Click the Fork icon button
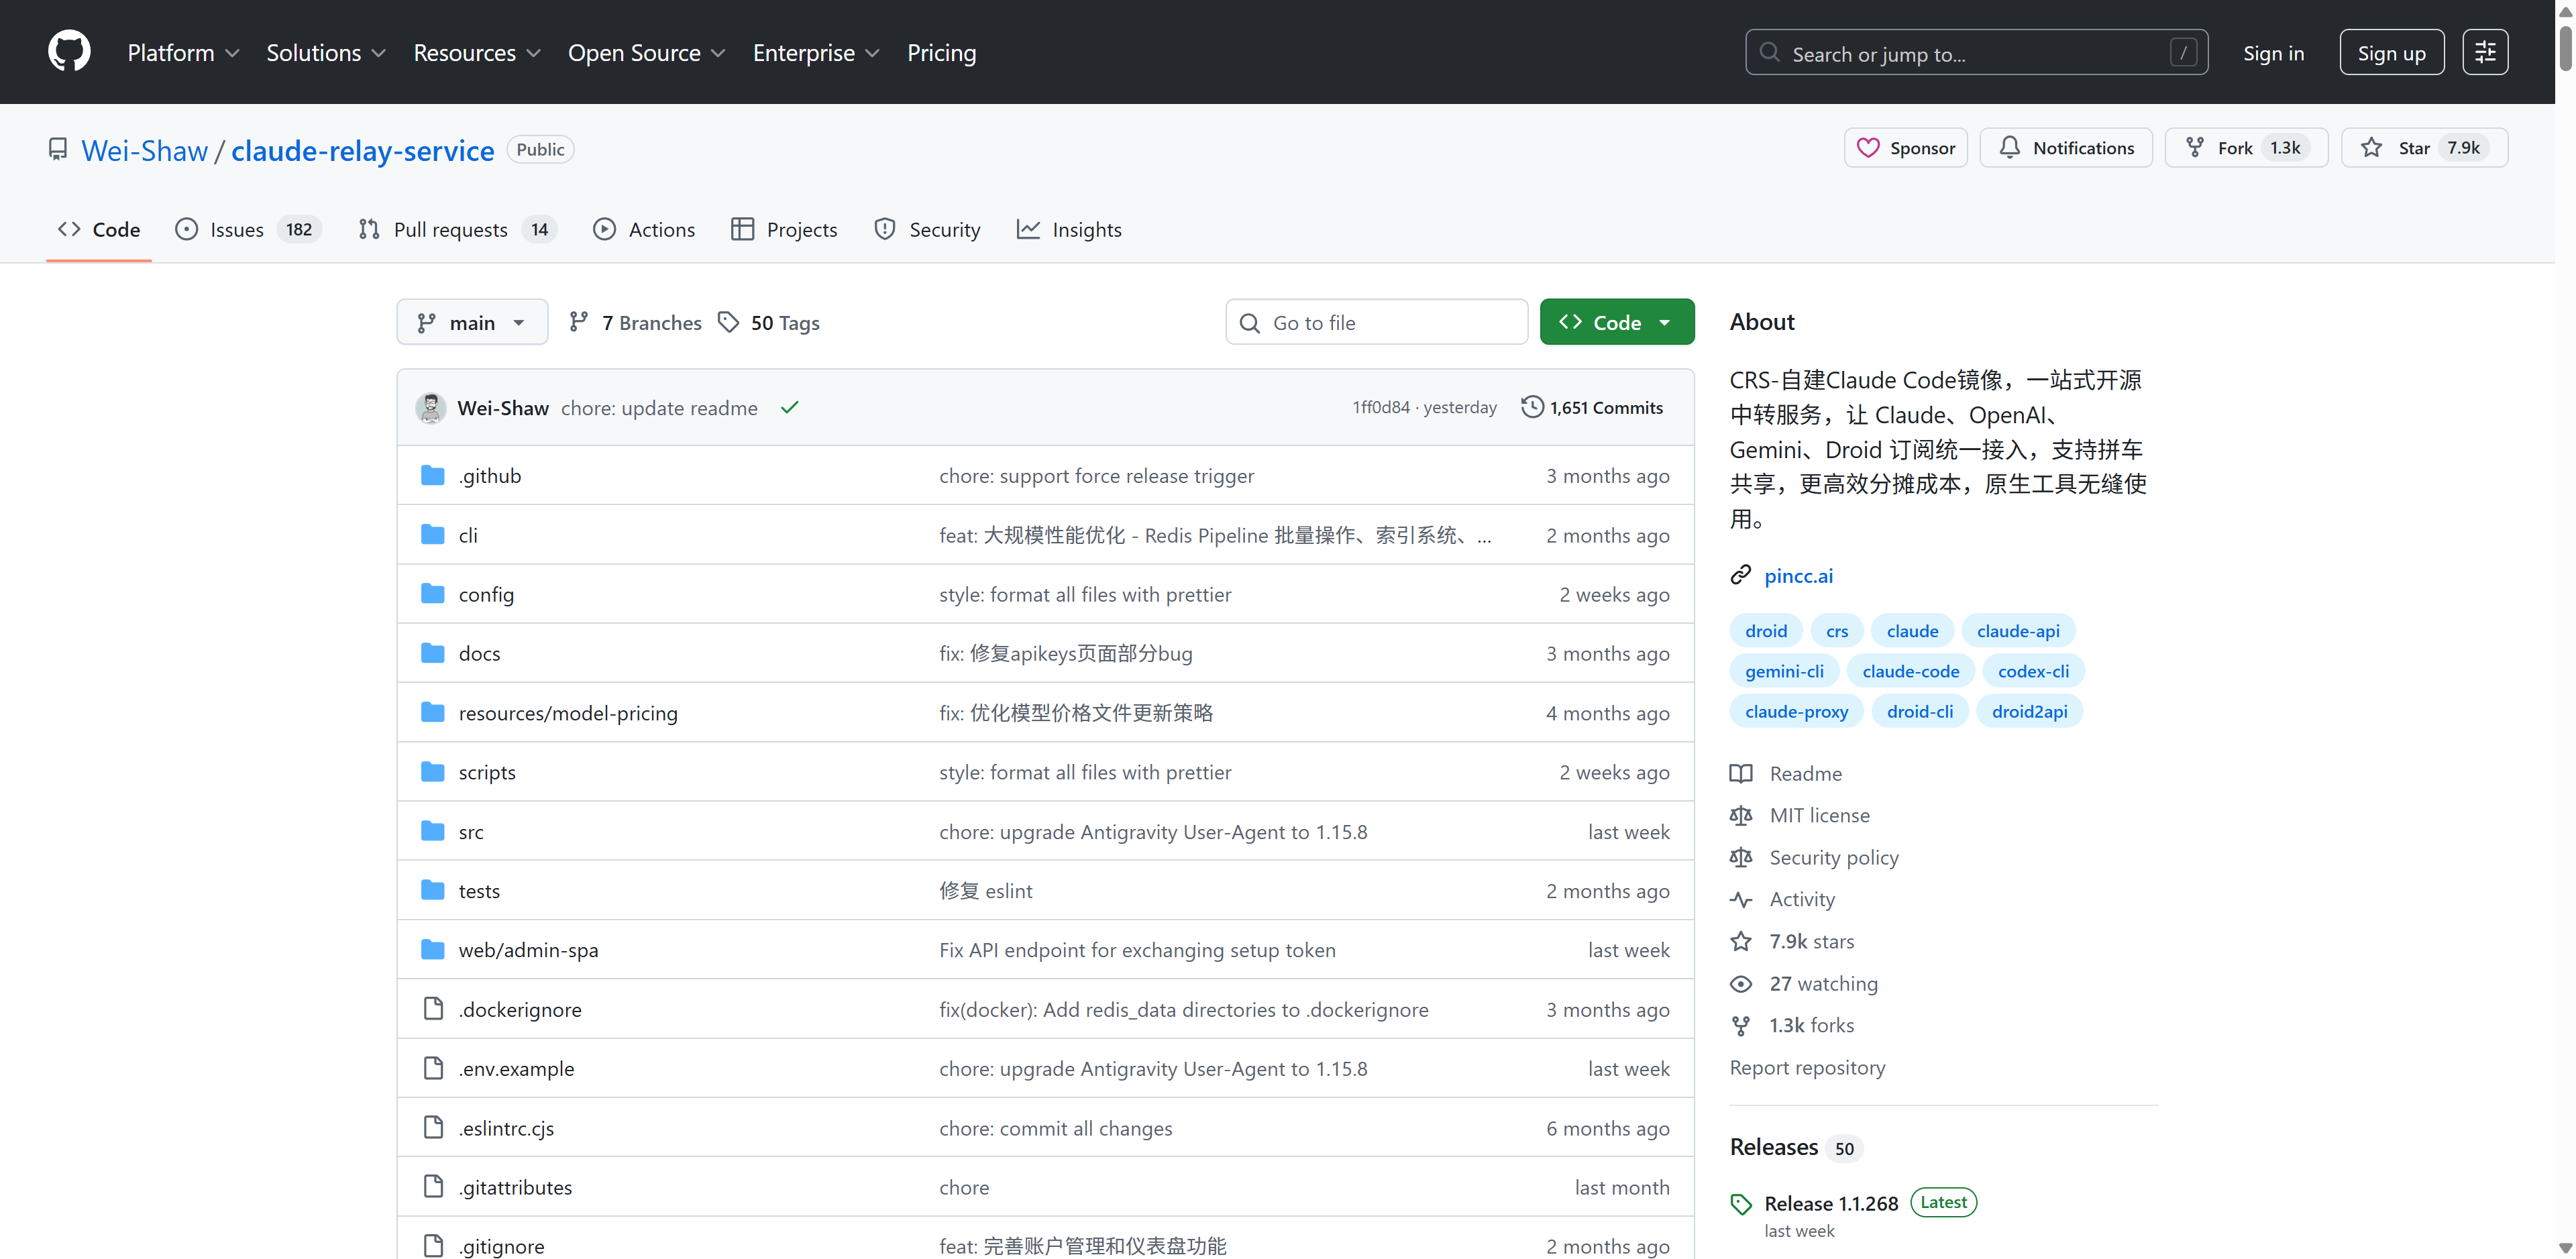2576x1259 pixels. (x=2194, y=148)
